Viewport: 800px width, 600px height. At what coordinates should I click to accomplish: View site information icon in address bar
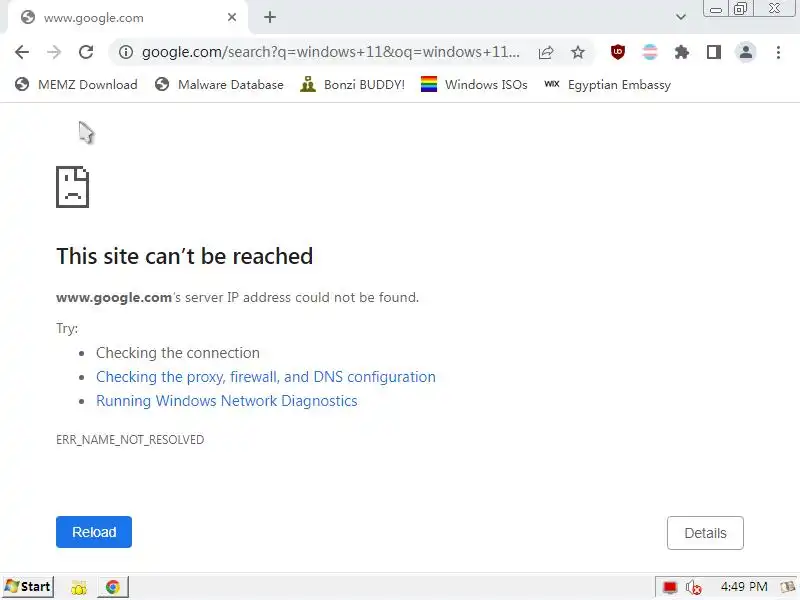pyautogui.click(x=126, y=52)
